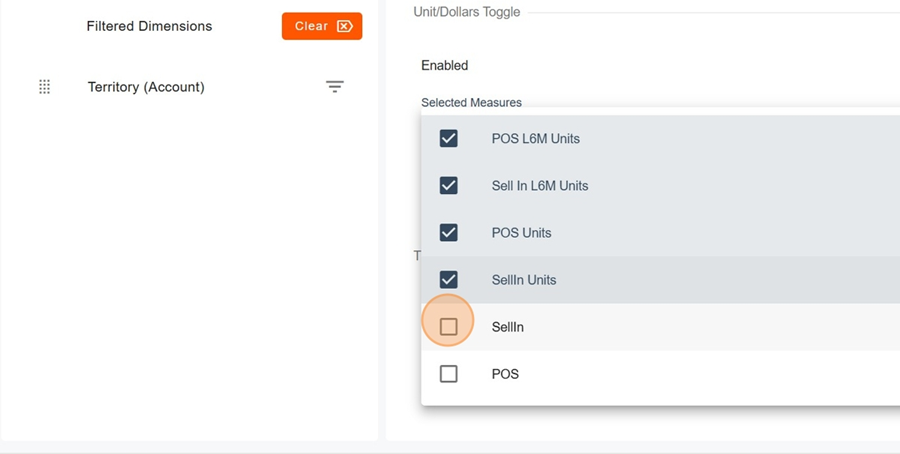
Task: Select the Territory (Account) dimension label
Action: (146, 87)
